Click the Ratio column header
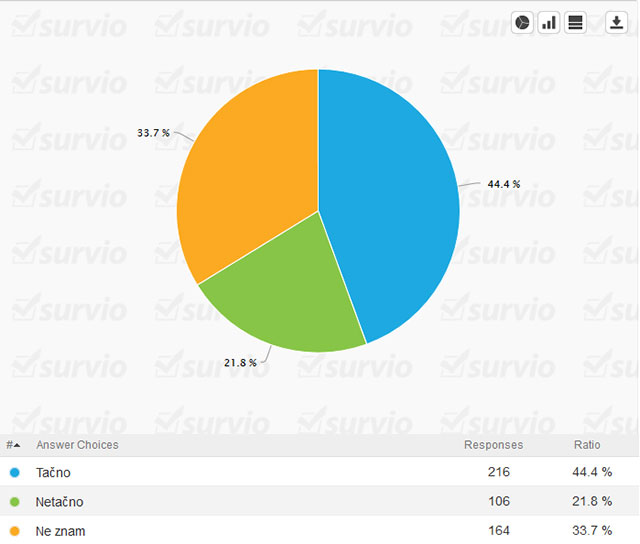 (x=587, y=445)
